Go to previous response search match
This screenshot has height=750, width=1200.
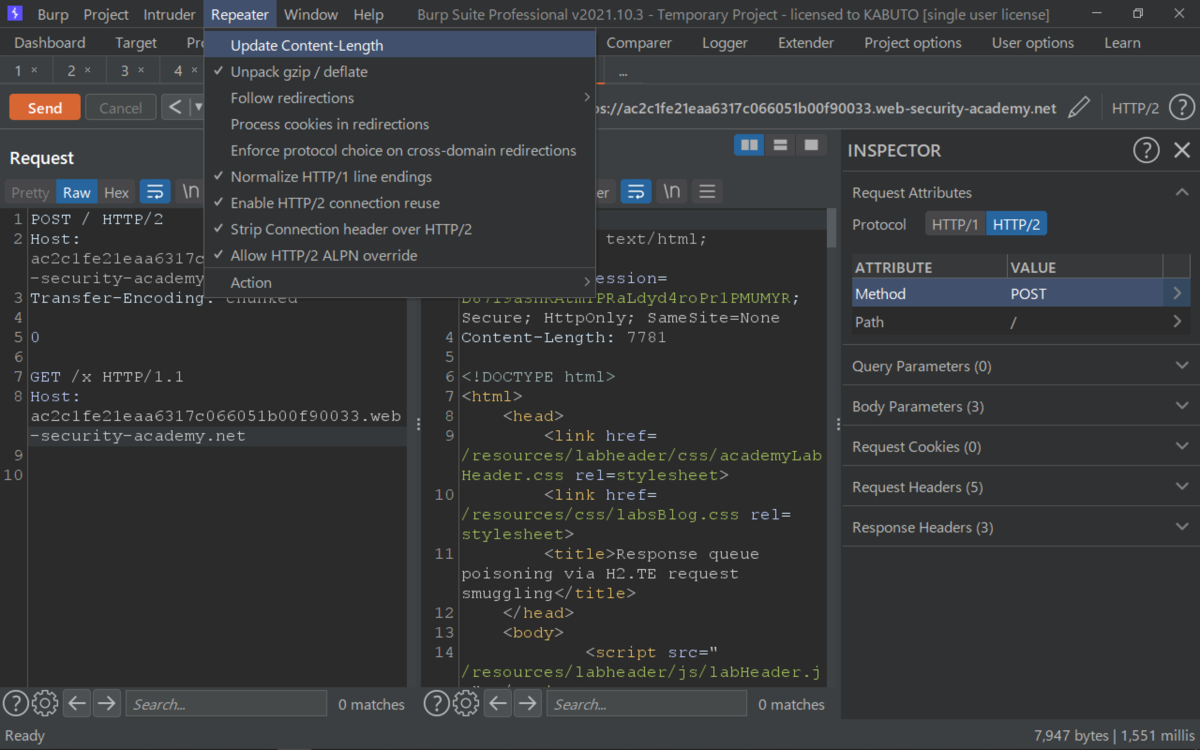pyautogui.click(x=498, y=704)
